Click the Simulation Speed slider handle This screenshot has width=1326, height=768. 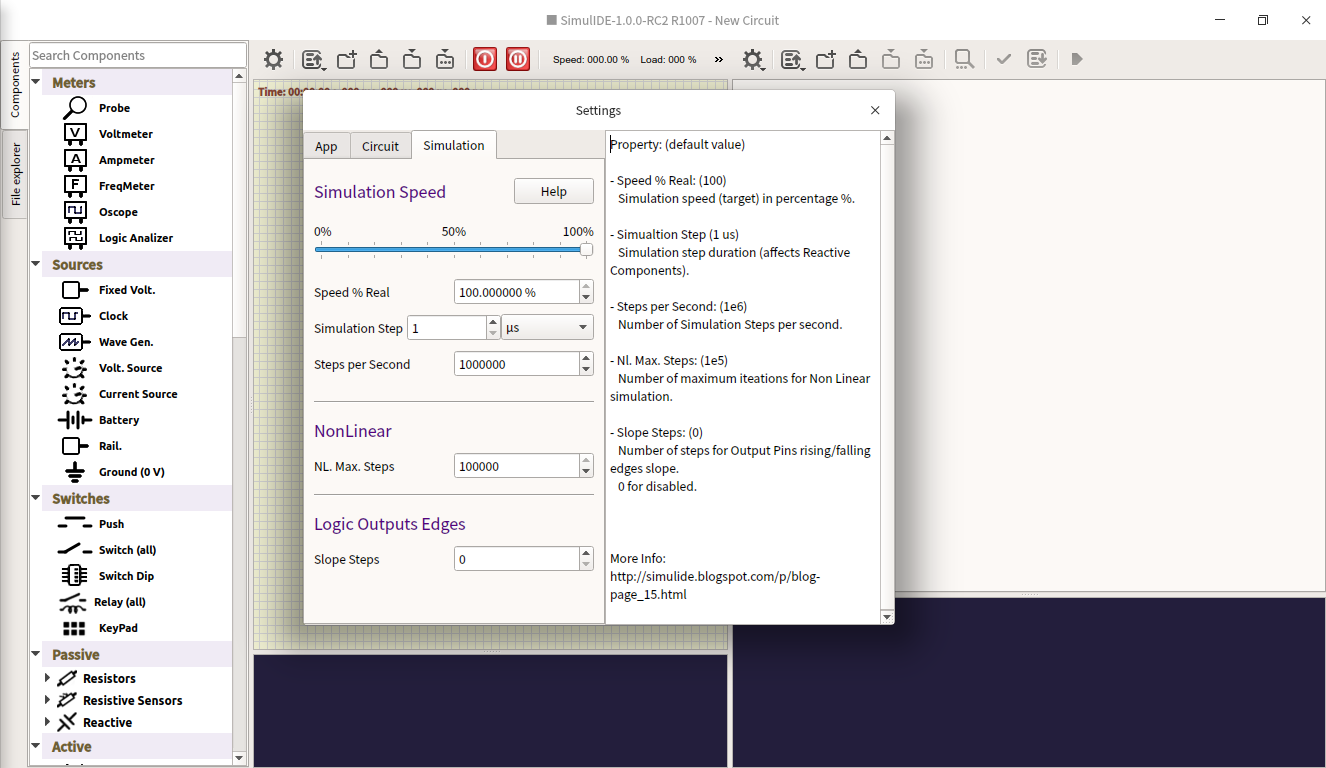point(586,249)
